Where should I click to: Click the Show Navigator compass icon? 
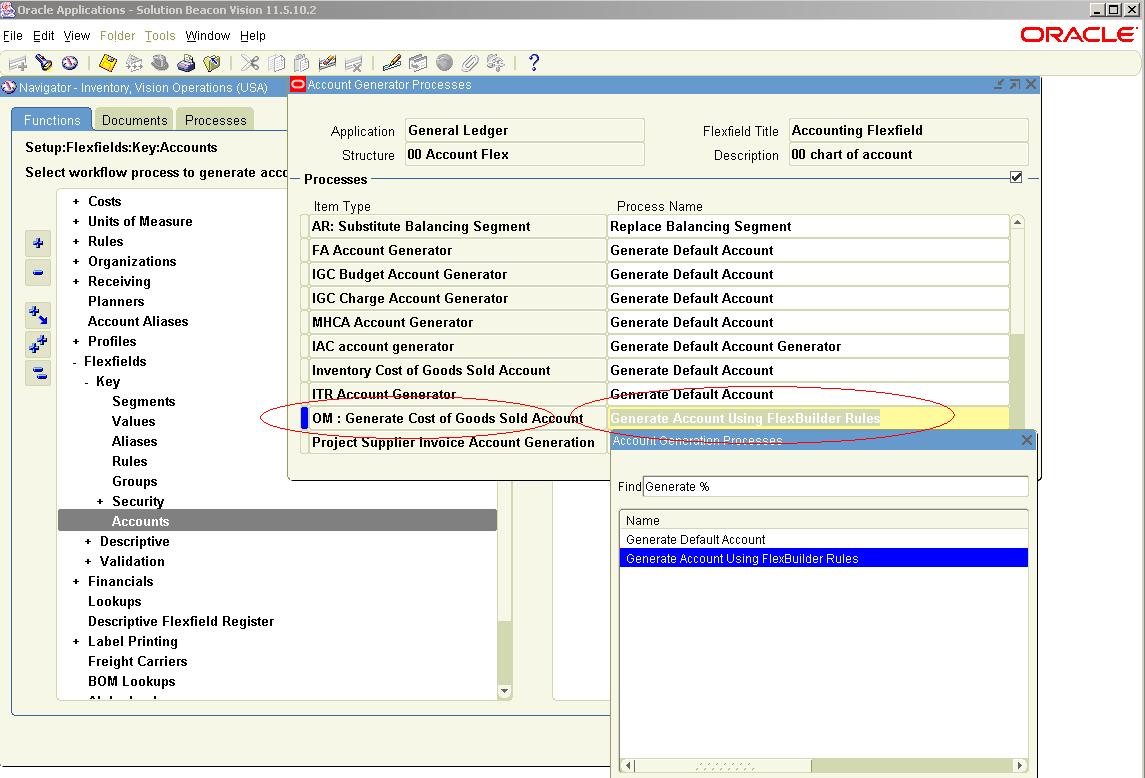(x=69, y=63)
